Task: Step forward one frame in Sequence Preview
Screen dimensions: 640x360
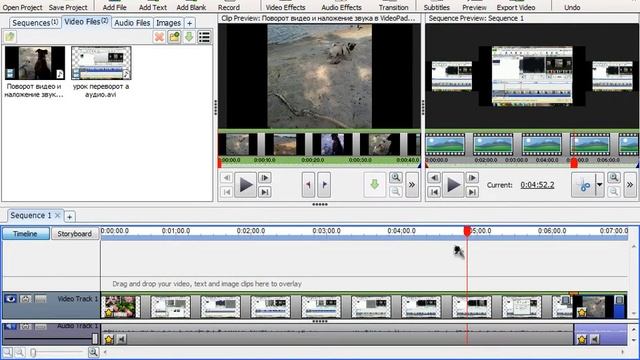Action: (x=472, y=178)
